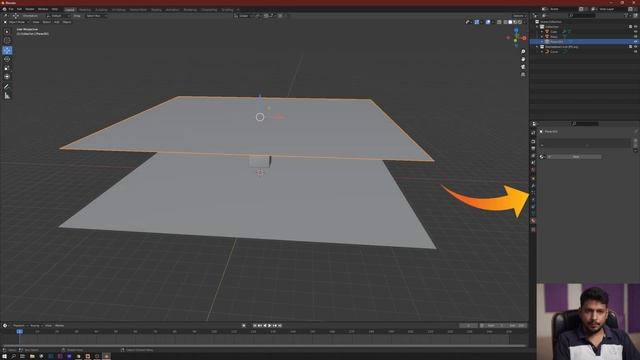Click the Blender logo menu icon

click(4, 9)
